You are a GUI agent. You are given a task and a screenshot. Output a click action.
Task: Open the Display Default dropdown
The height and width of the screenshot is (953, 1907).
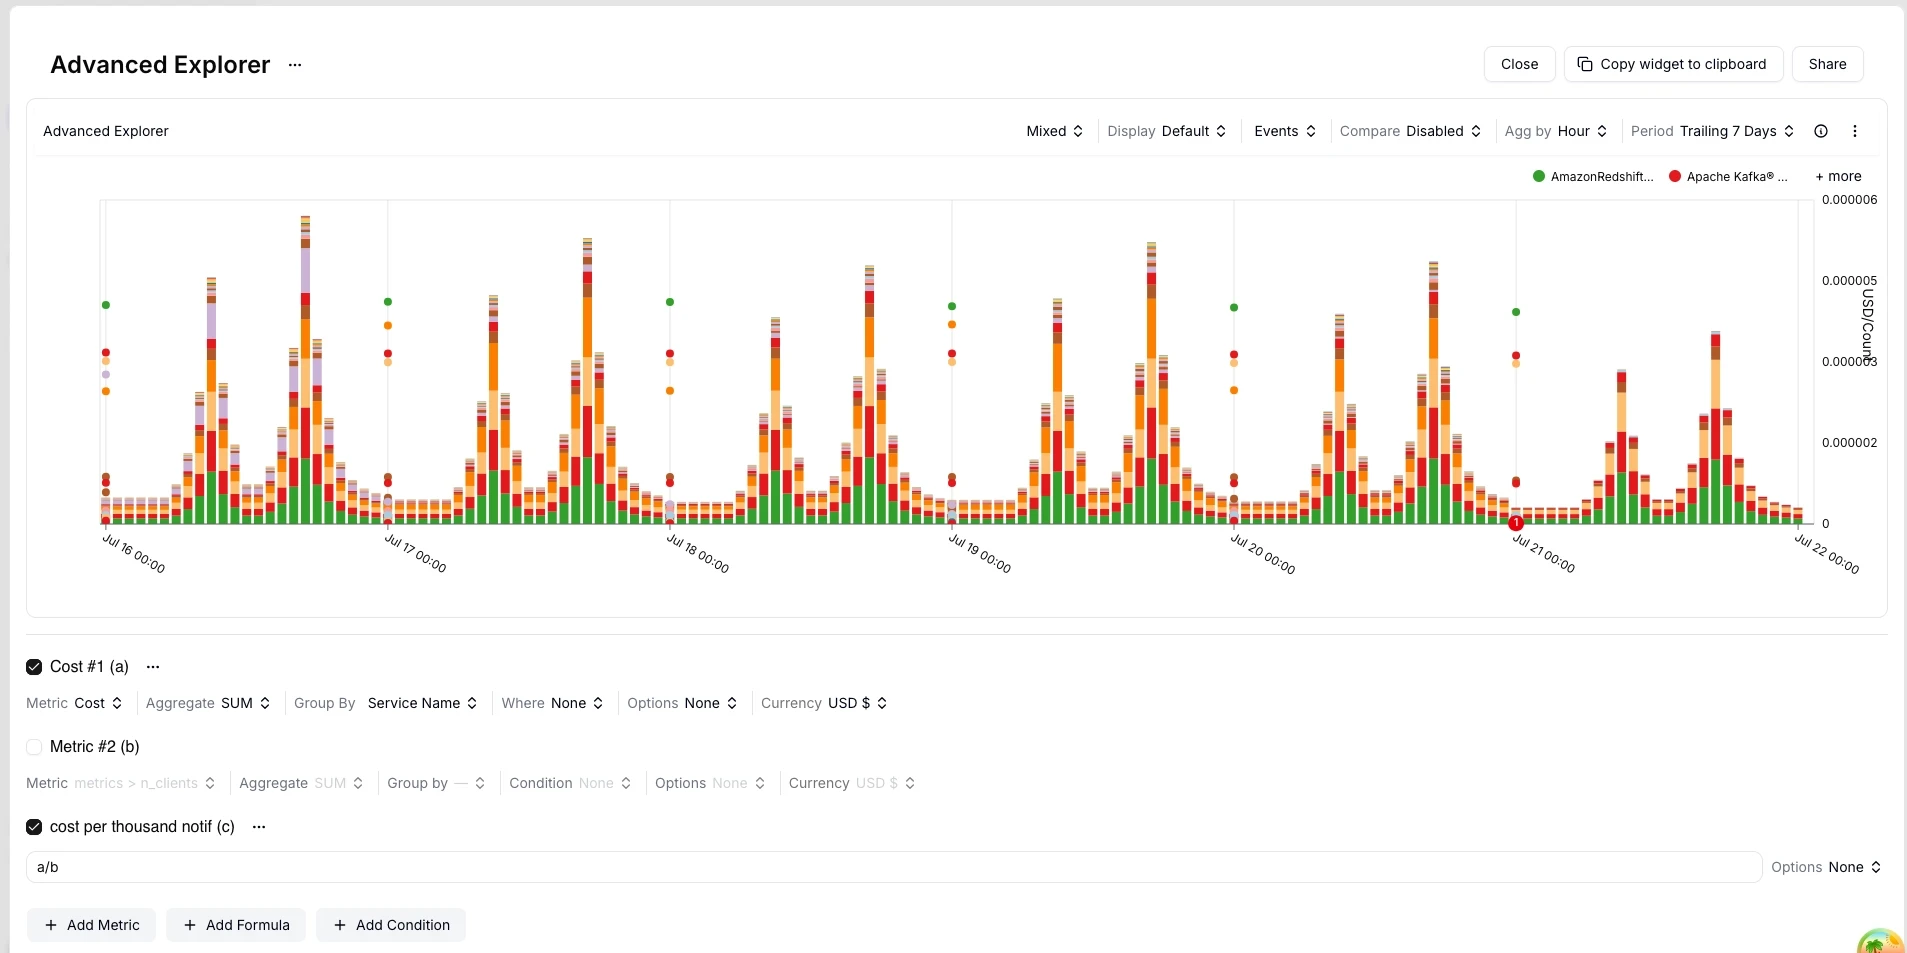pos(1167,131)
